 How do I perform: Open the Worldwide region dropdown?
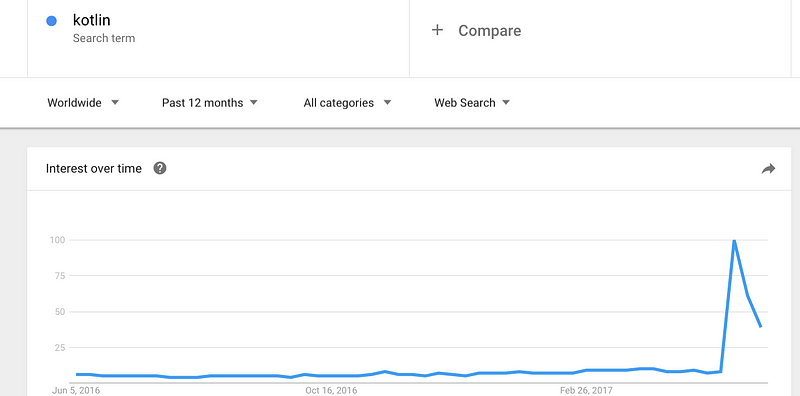(83, 103)
